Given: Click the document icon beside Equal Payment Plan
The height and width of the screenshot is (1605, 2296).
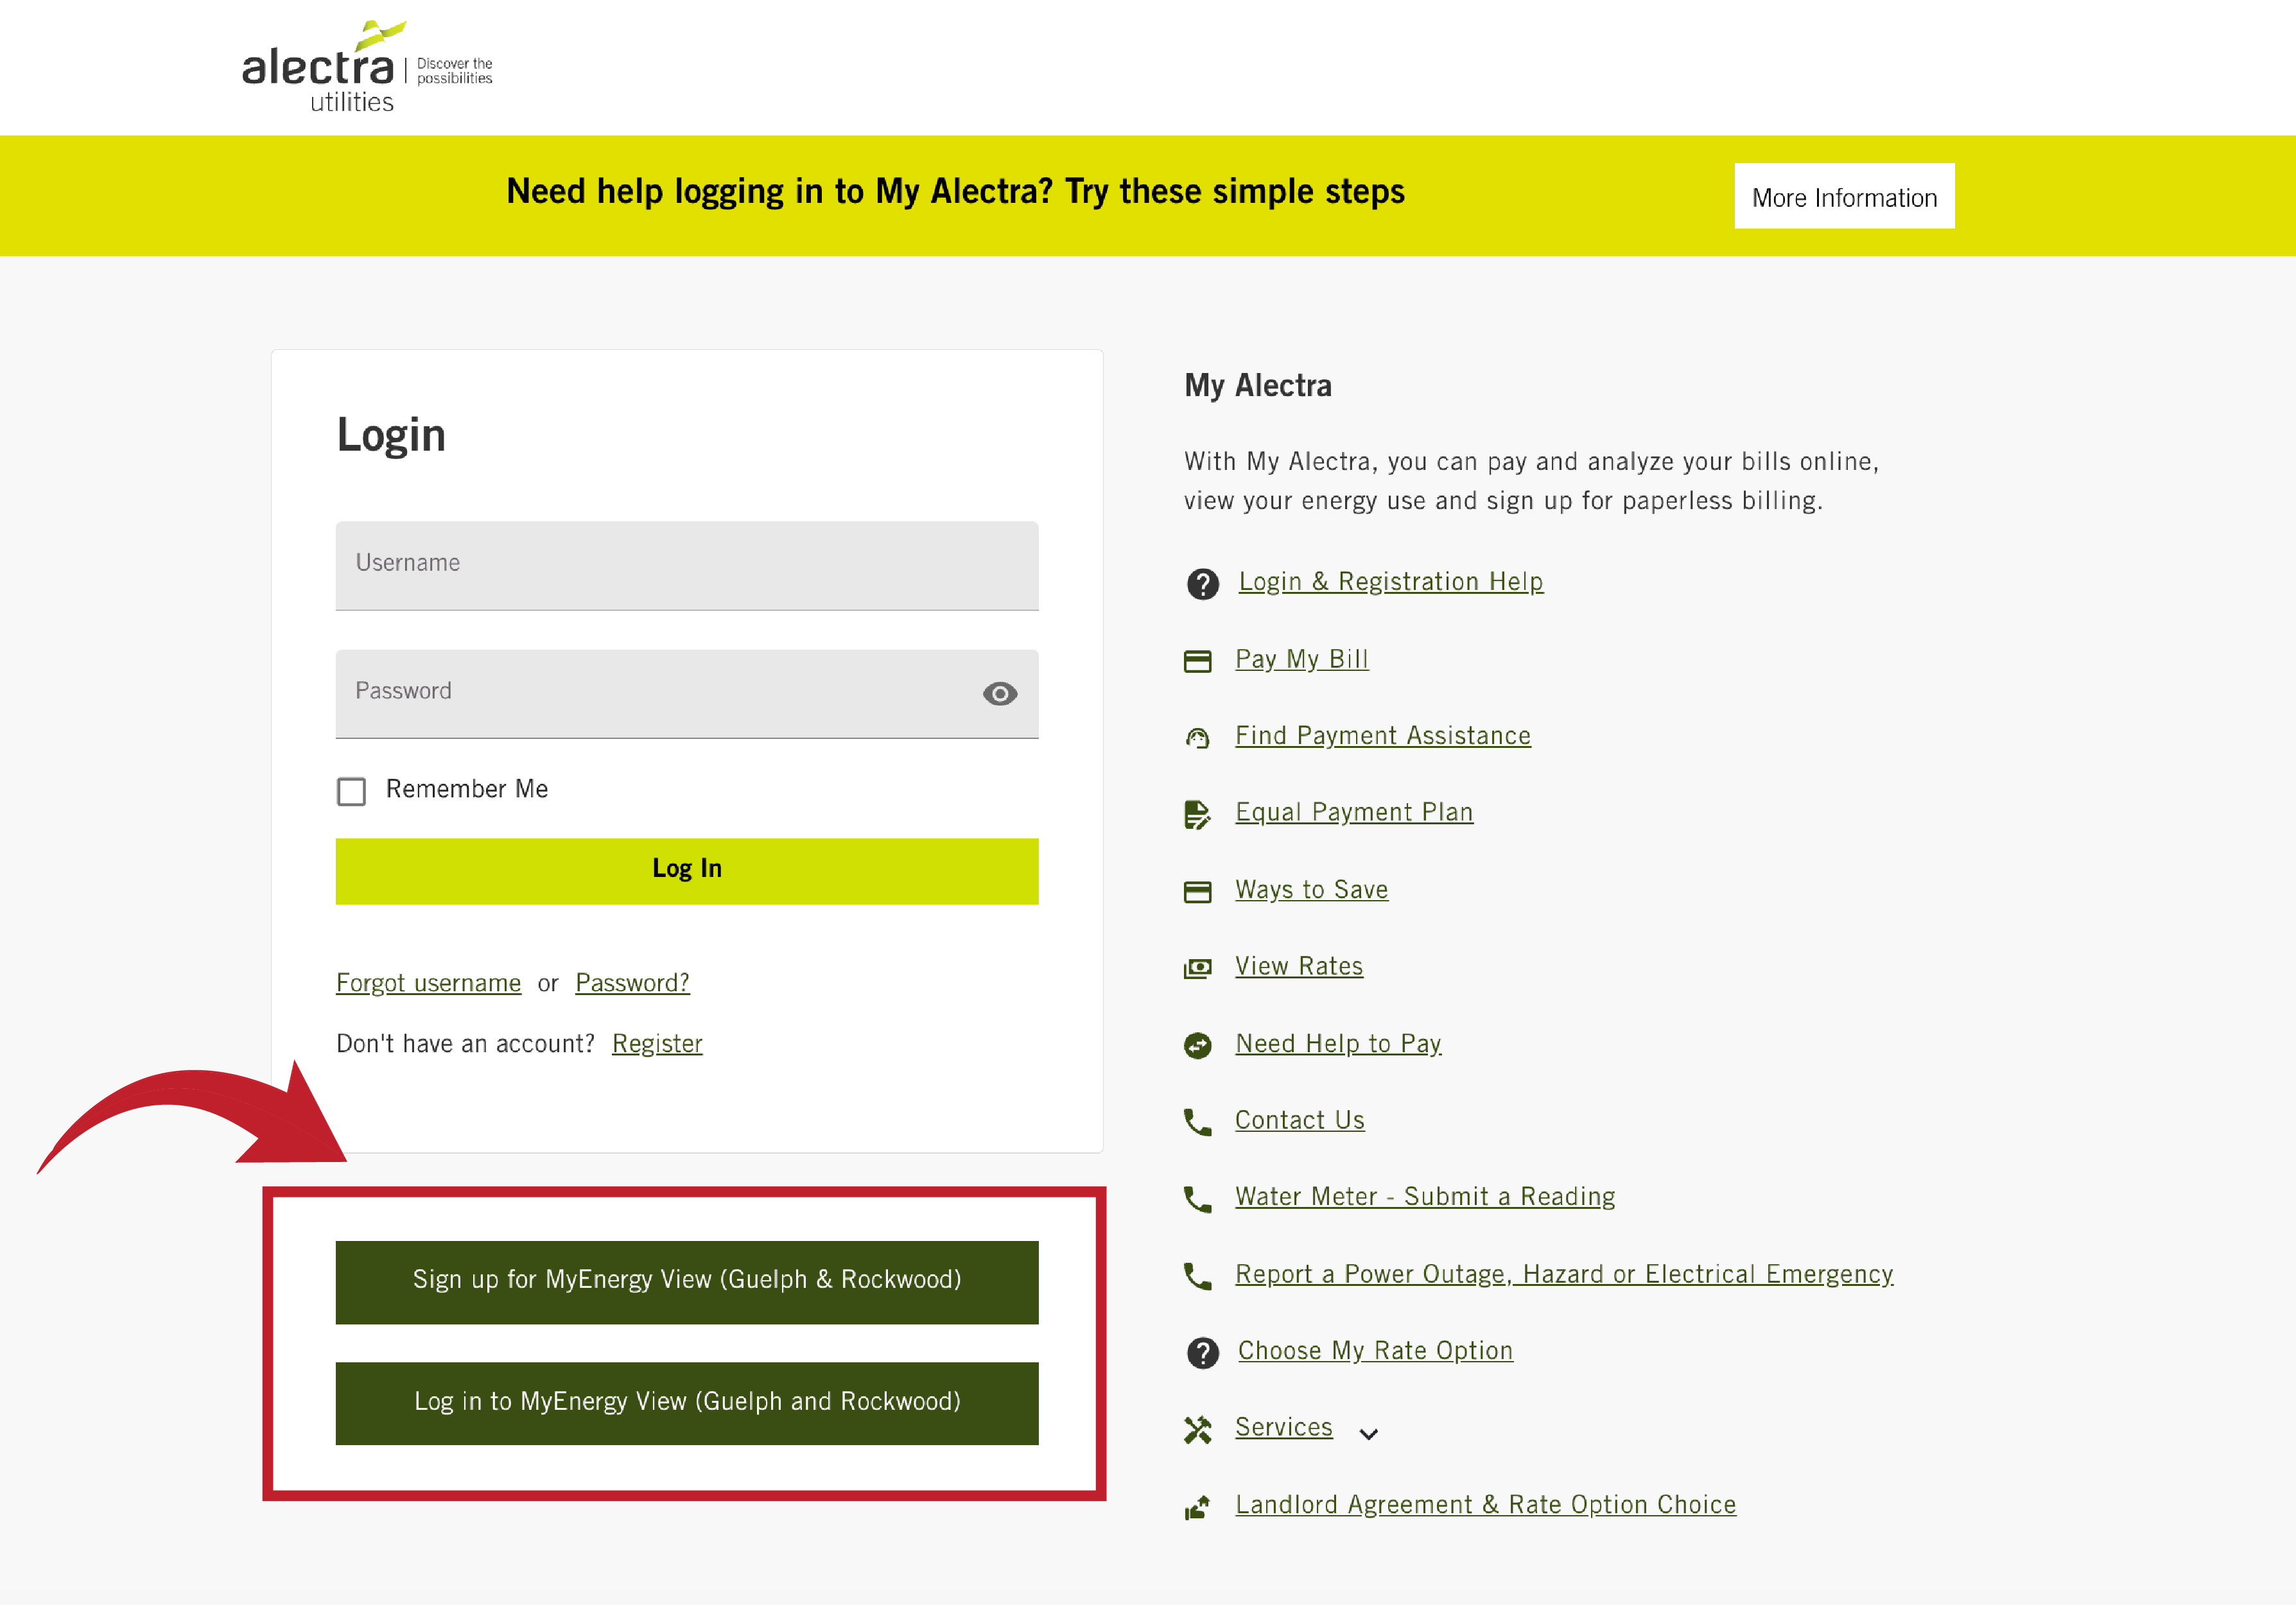Looking at the screenshot, I should (1197, 814).
